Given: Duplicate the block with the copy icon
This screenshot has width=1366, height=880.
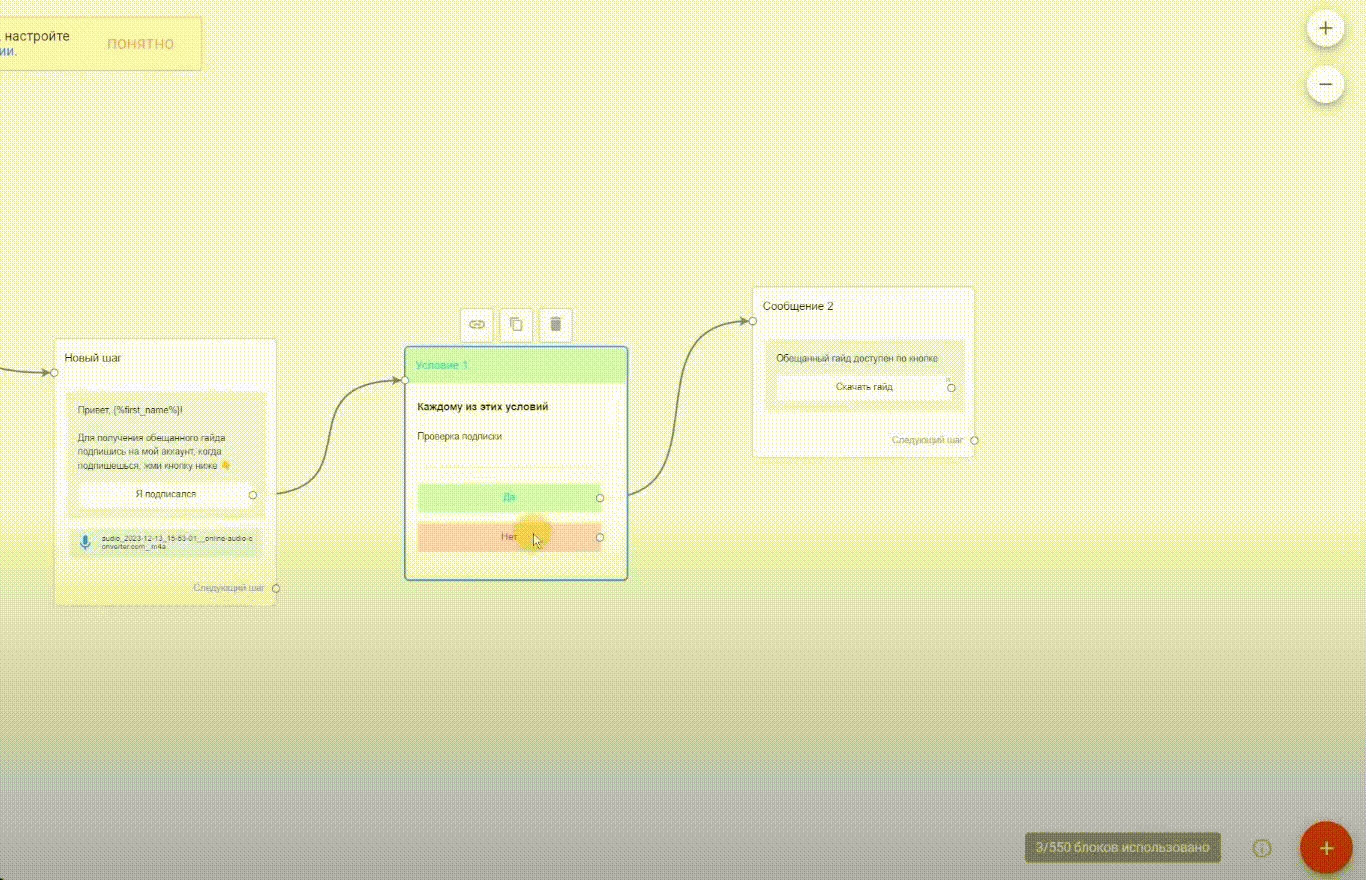Looking at the screenshot, I should pos(516,324).
